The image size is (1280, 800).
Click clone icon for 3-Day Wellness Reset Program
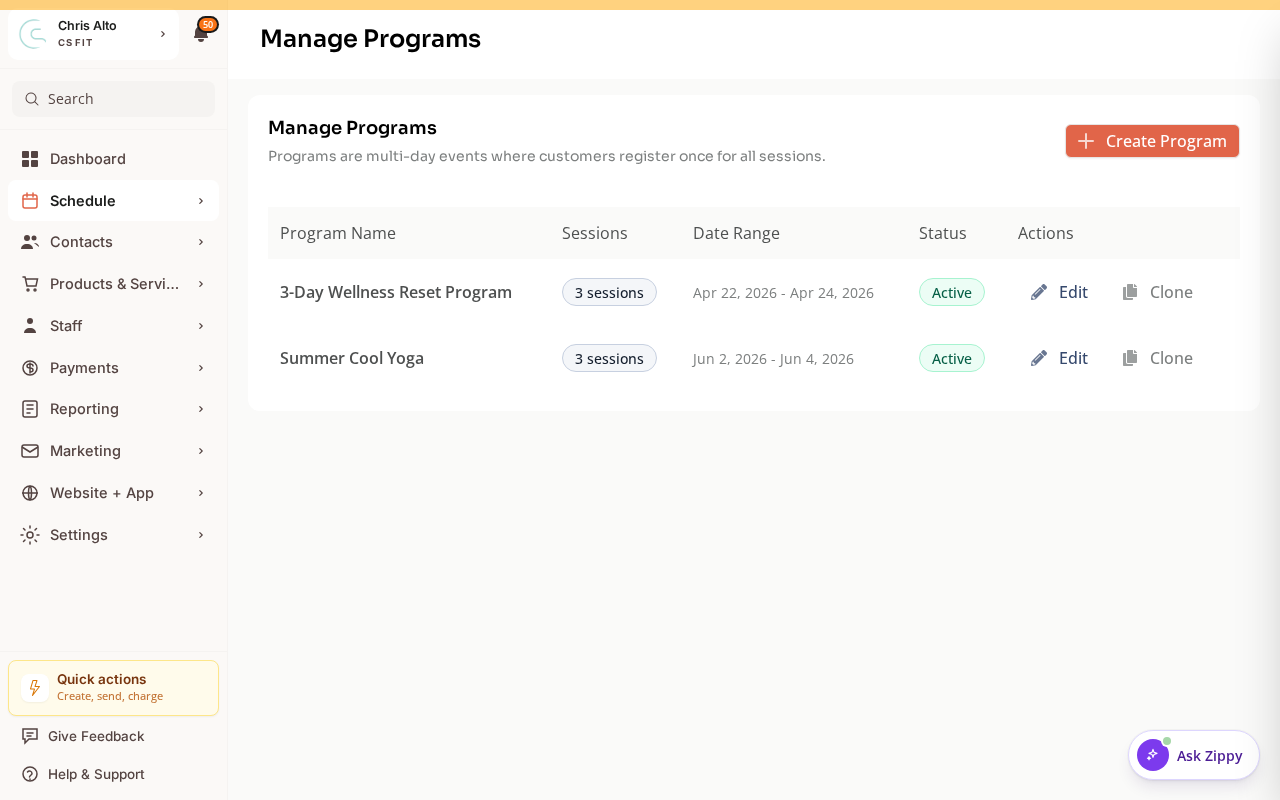pos(1130,292)
